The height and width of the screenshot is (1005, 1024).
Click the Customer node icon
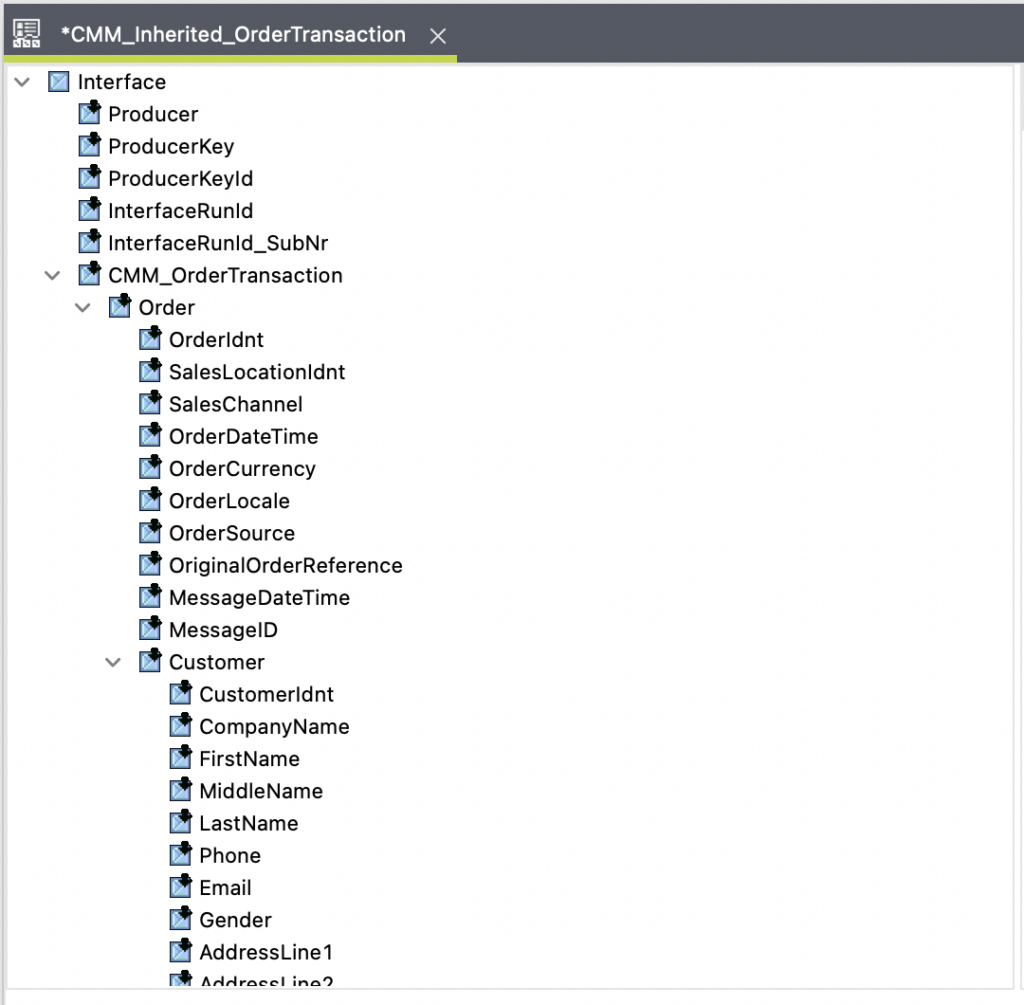coord(150,660)
